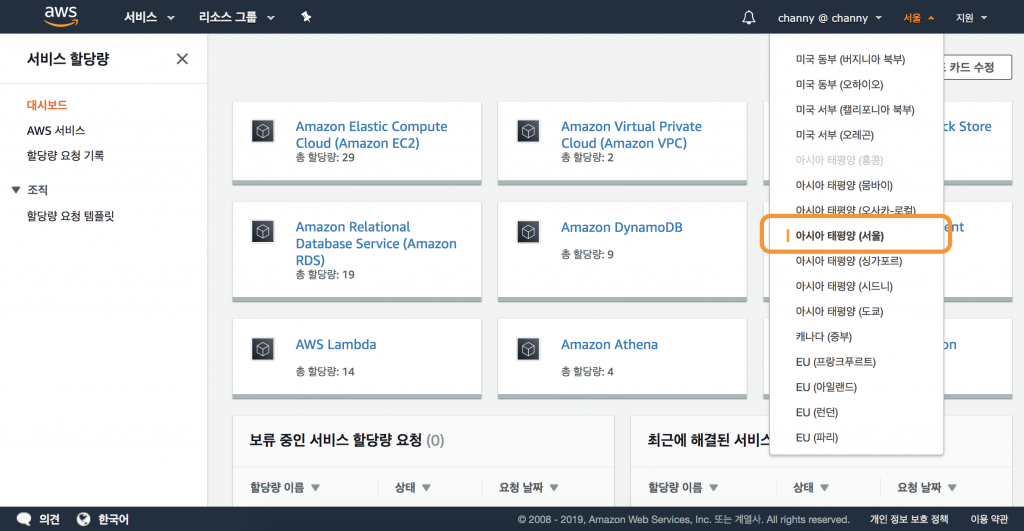
Task: Click the AWS logo home icon
Action: click(x=61, y=16)
